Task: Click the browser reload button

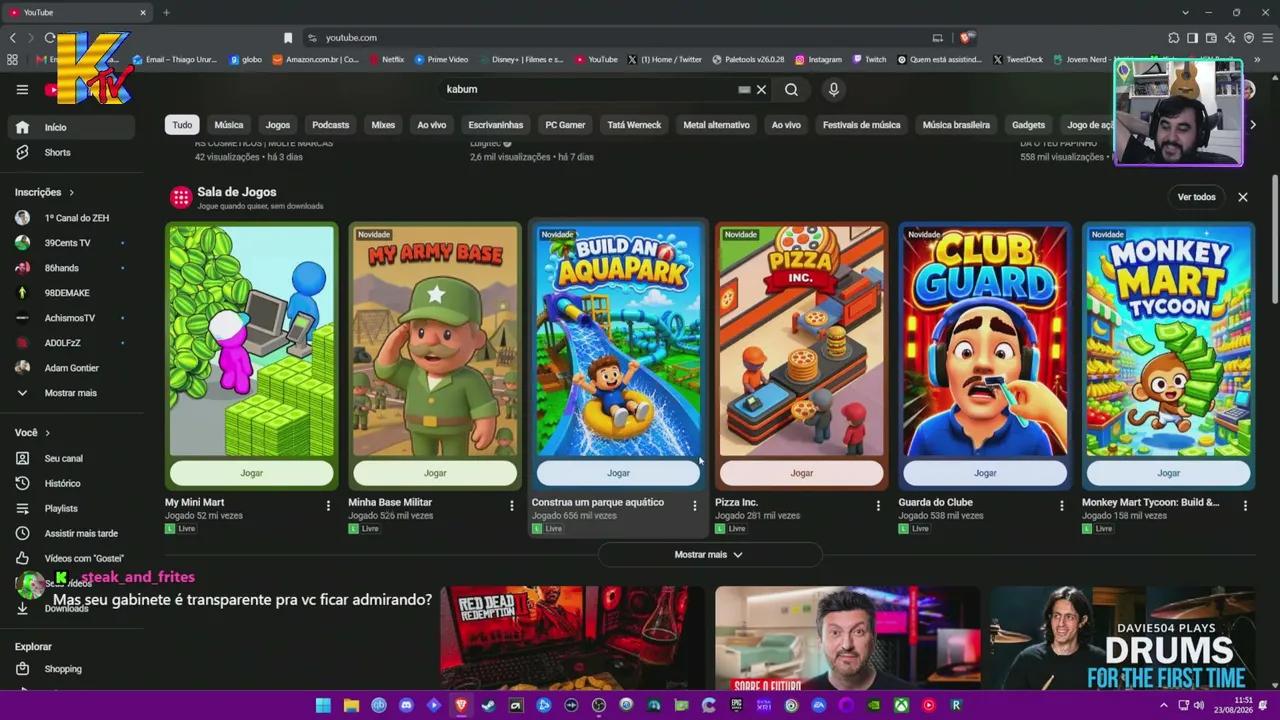Action: [x=49, y=38]
